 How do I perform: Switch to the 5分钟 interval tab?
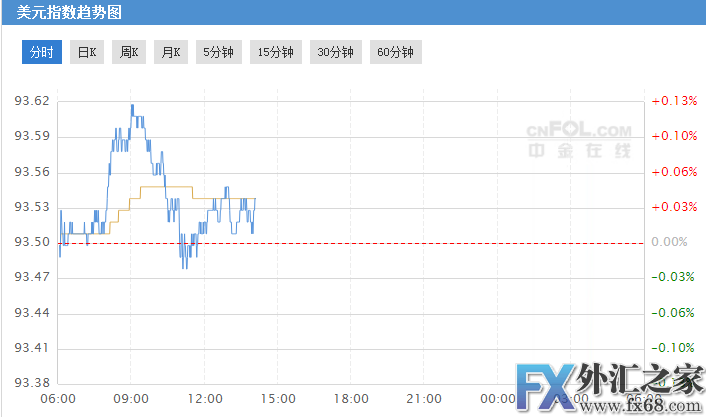coord(217,52)
